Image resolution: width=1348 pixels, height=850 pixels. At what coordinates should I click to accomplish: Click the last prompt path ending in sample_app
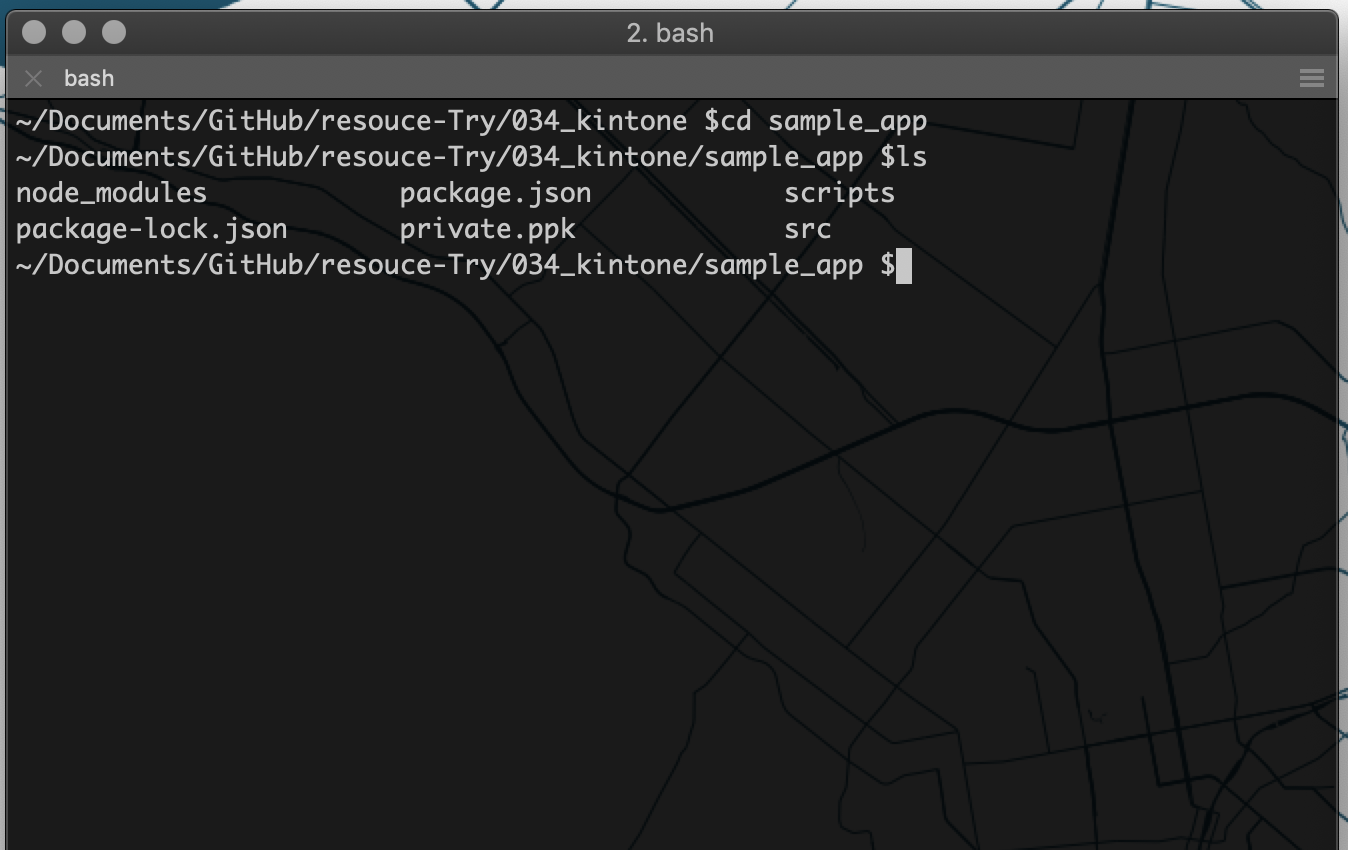[x=440, y=265]
